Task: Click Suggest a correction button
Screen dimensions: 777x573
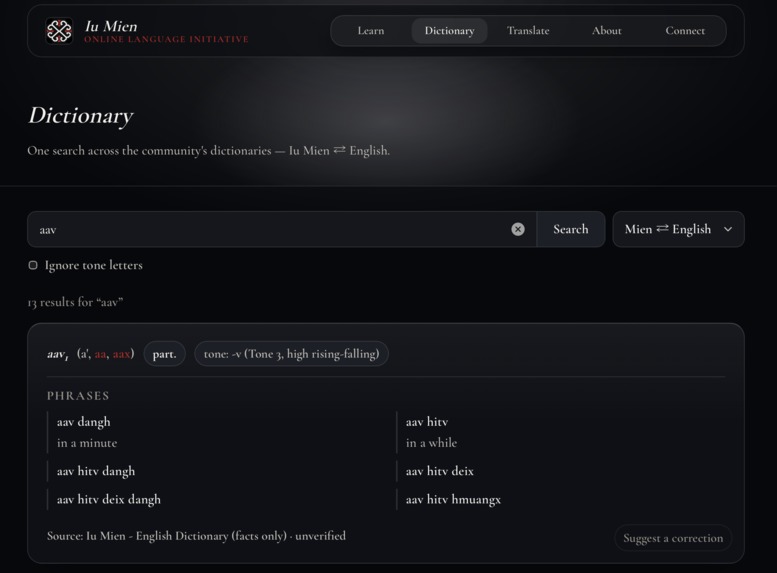Action: (x=673, y=538)
